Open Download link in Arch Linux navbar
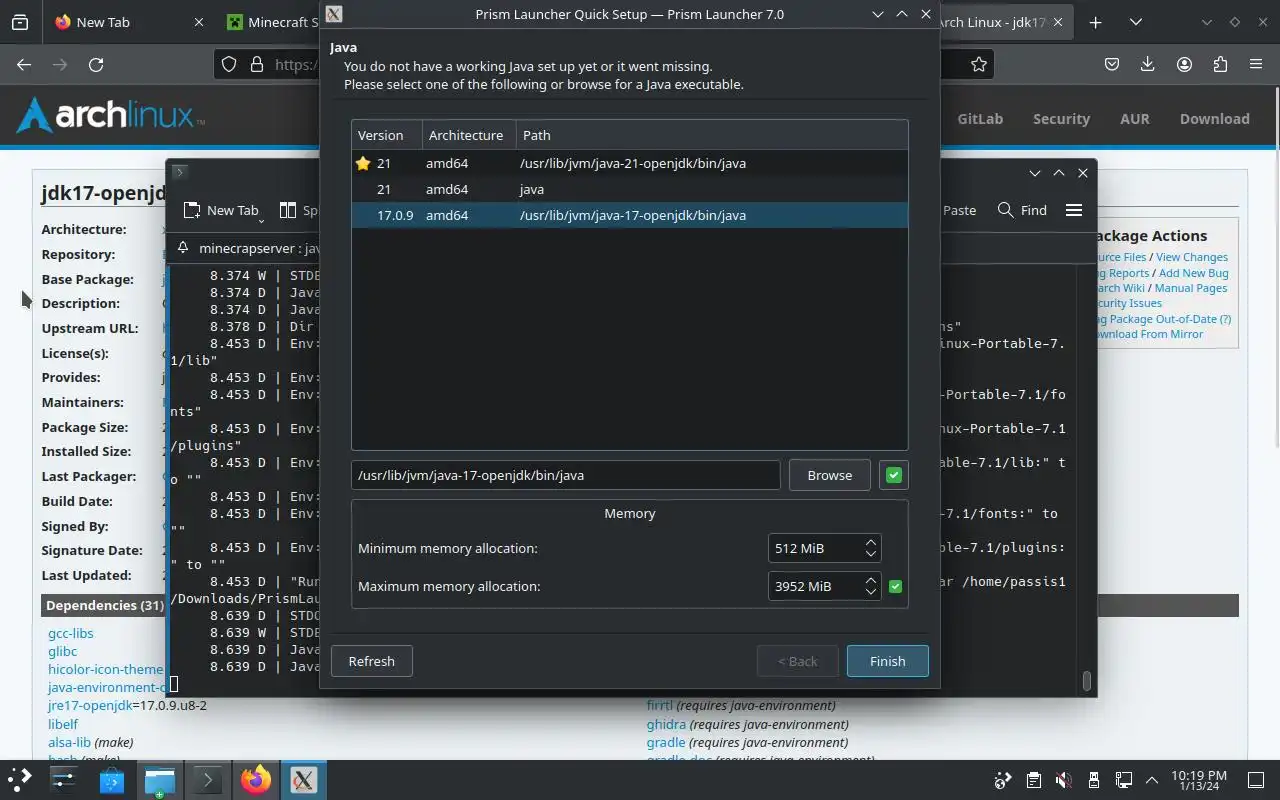This screenshot has height=800, width=1280. [1214, 118]
